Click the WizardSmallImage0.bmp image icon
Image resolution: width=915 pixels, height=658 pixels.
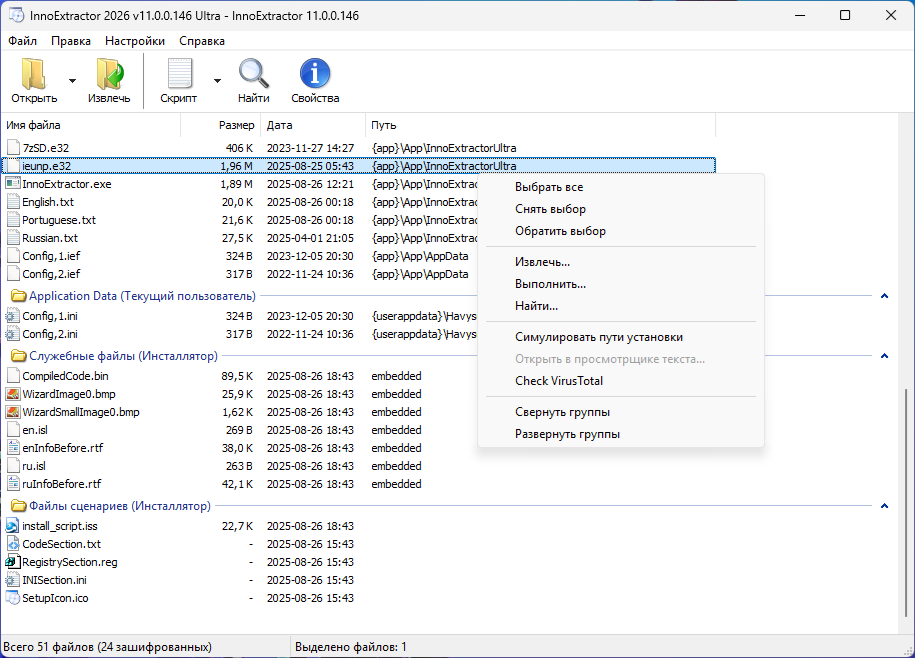click(13, 412)
